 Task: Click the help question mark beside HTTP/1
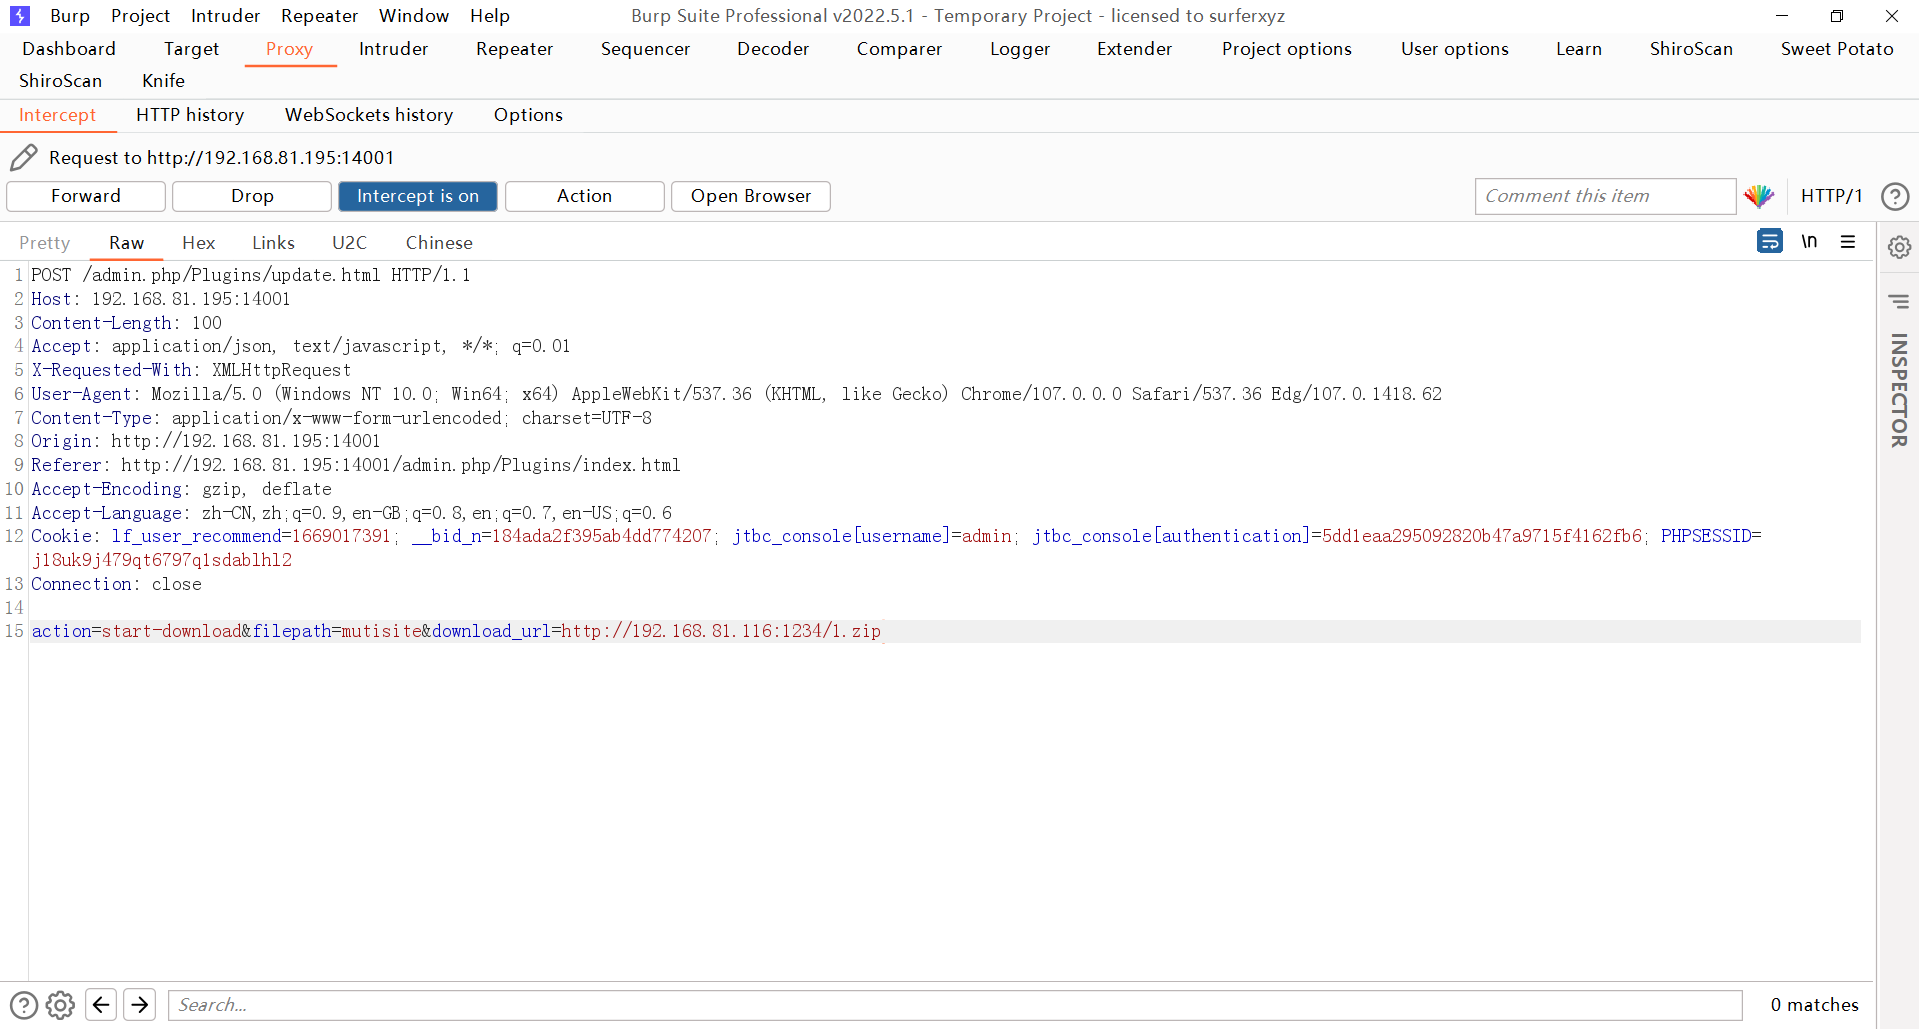(1895, 196)
